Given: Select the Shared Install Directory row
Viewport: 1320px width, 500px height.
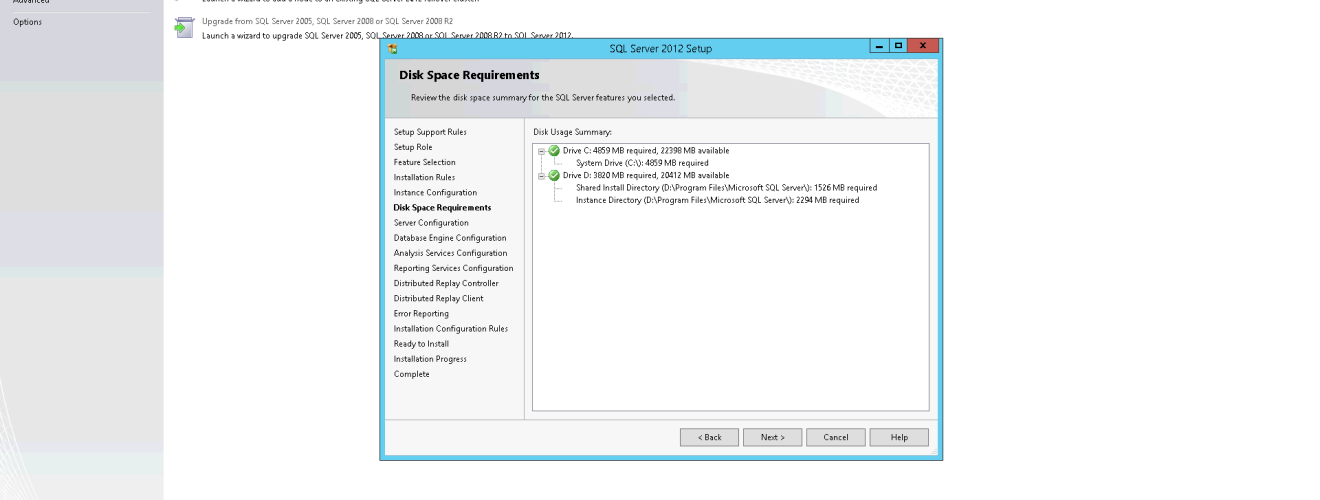Looking at the screenshot, I should (726, 188).
